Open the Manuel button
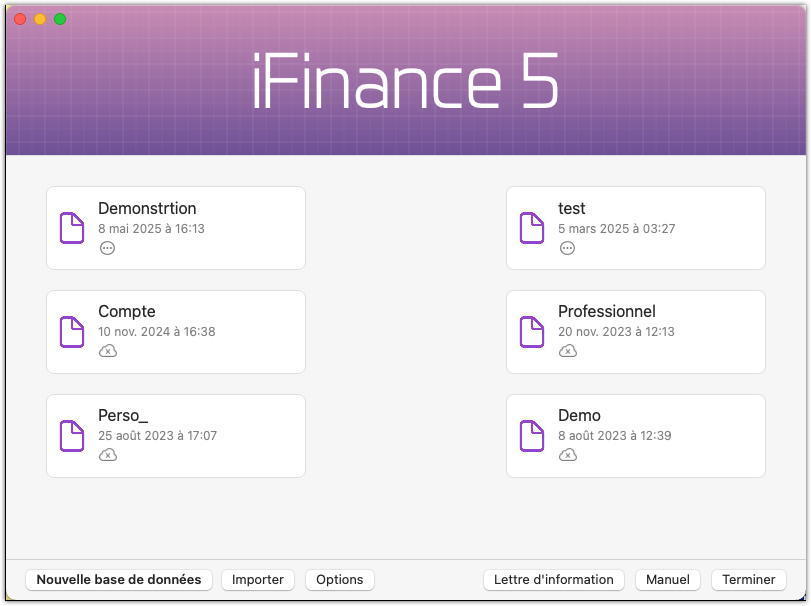 (x=668, y=580)
